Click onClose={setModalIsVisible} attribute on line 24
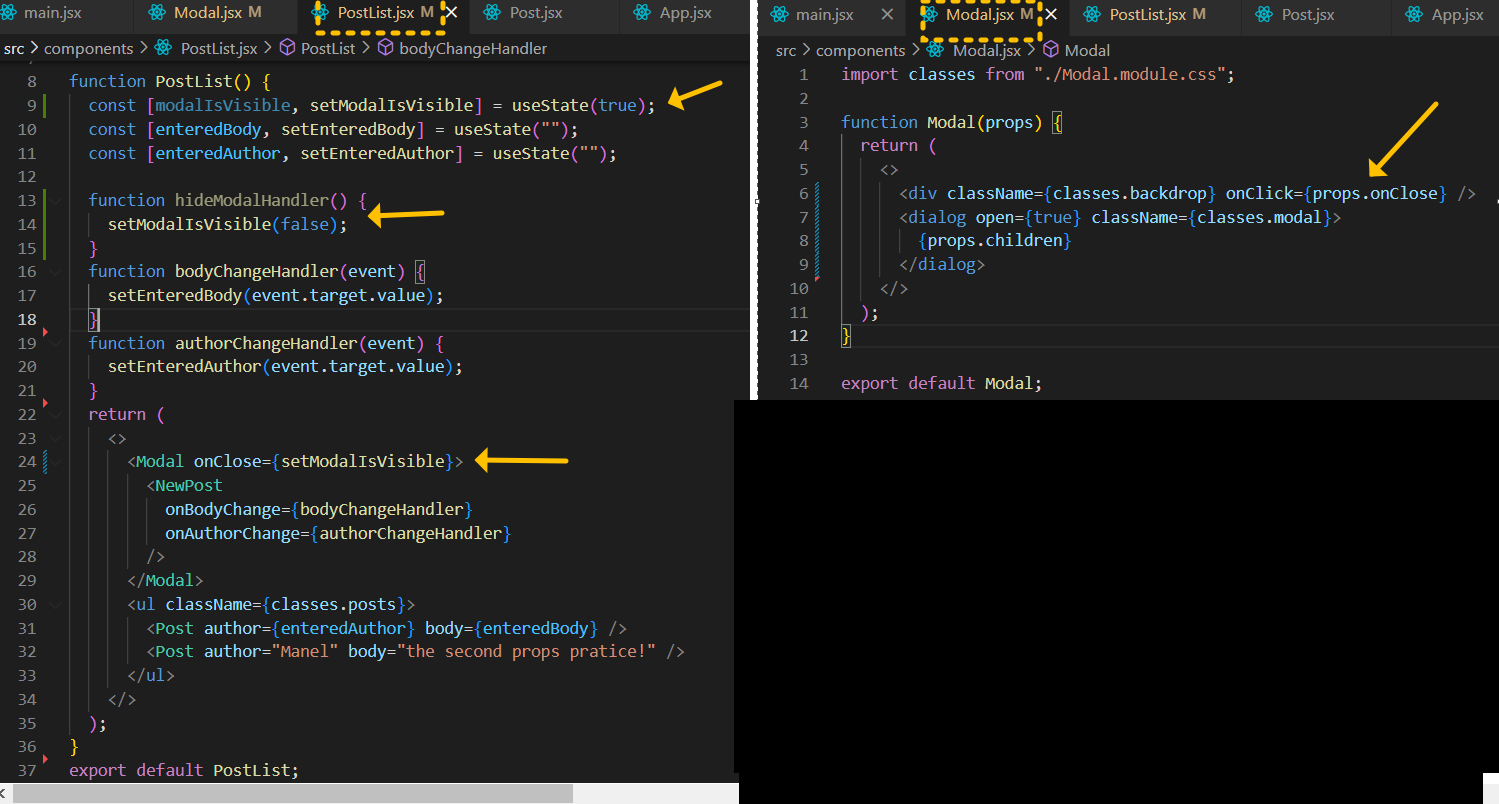This screenshot has height=804, width=1499. coord(324,461)
